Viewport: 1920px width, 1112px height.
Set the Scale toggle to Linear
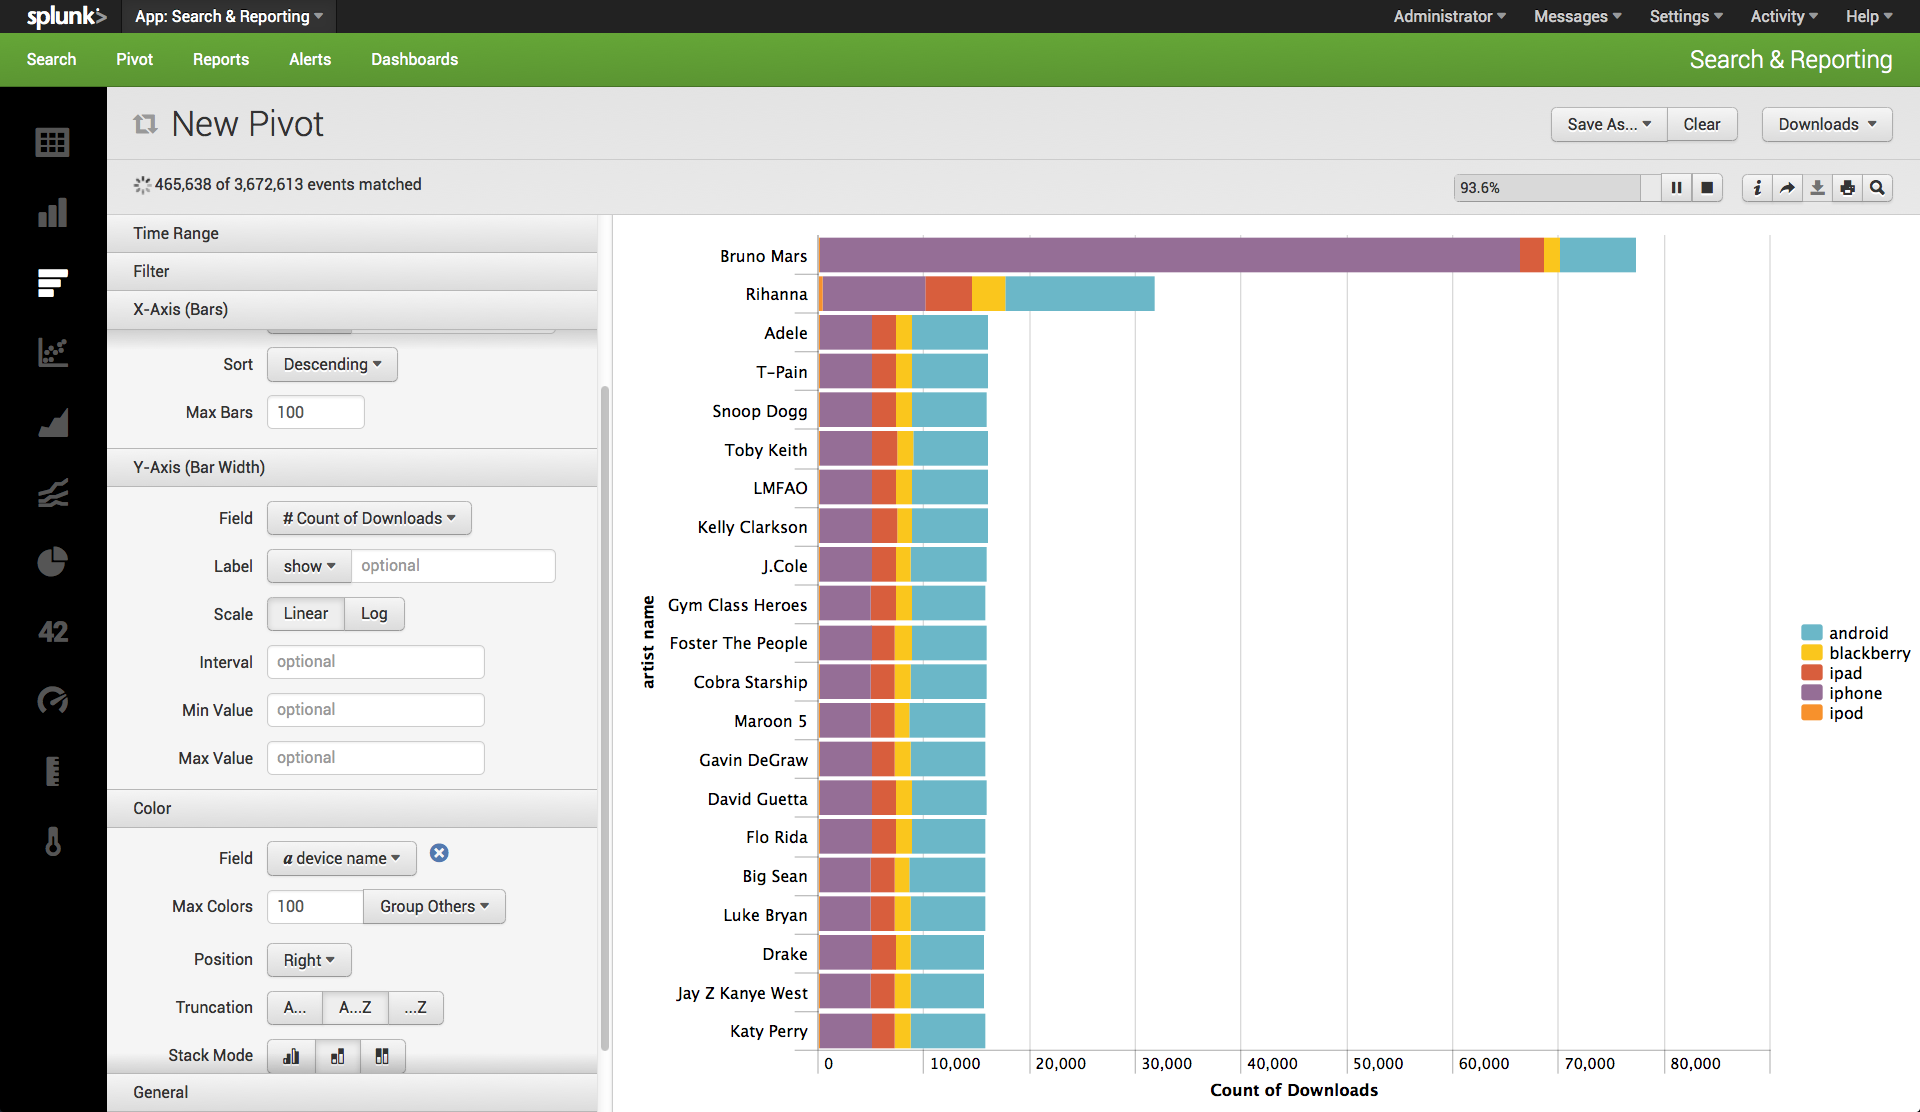(305, 614)
